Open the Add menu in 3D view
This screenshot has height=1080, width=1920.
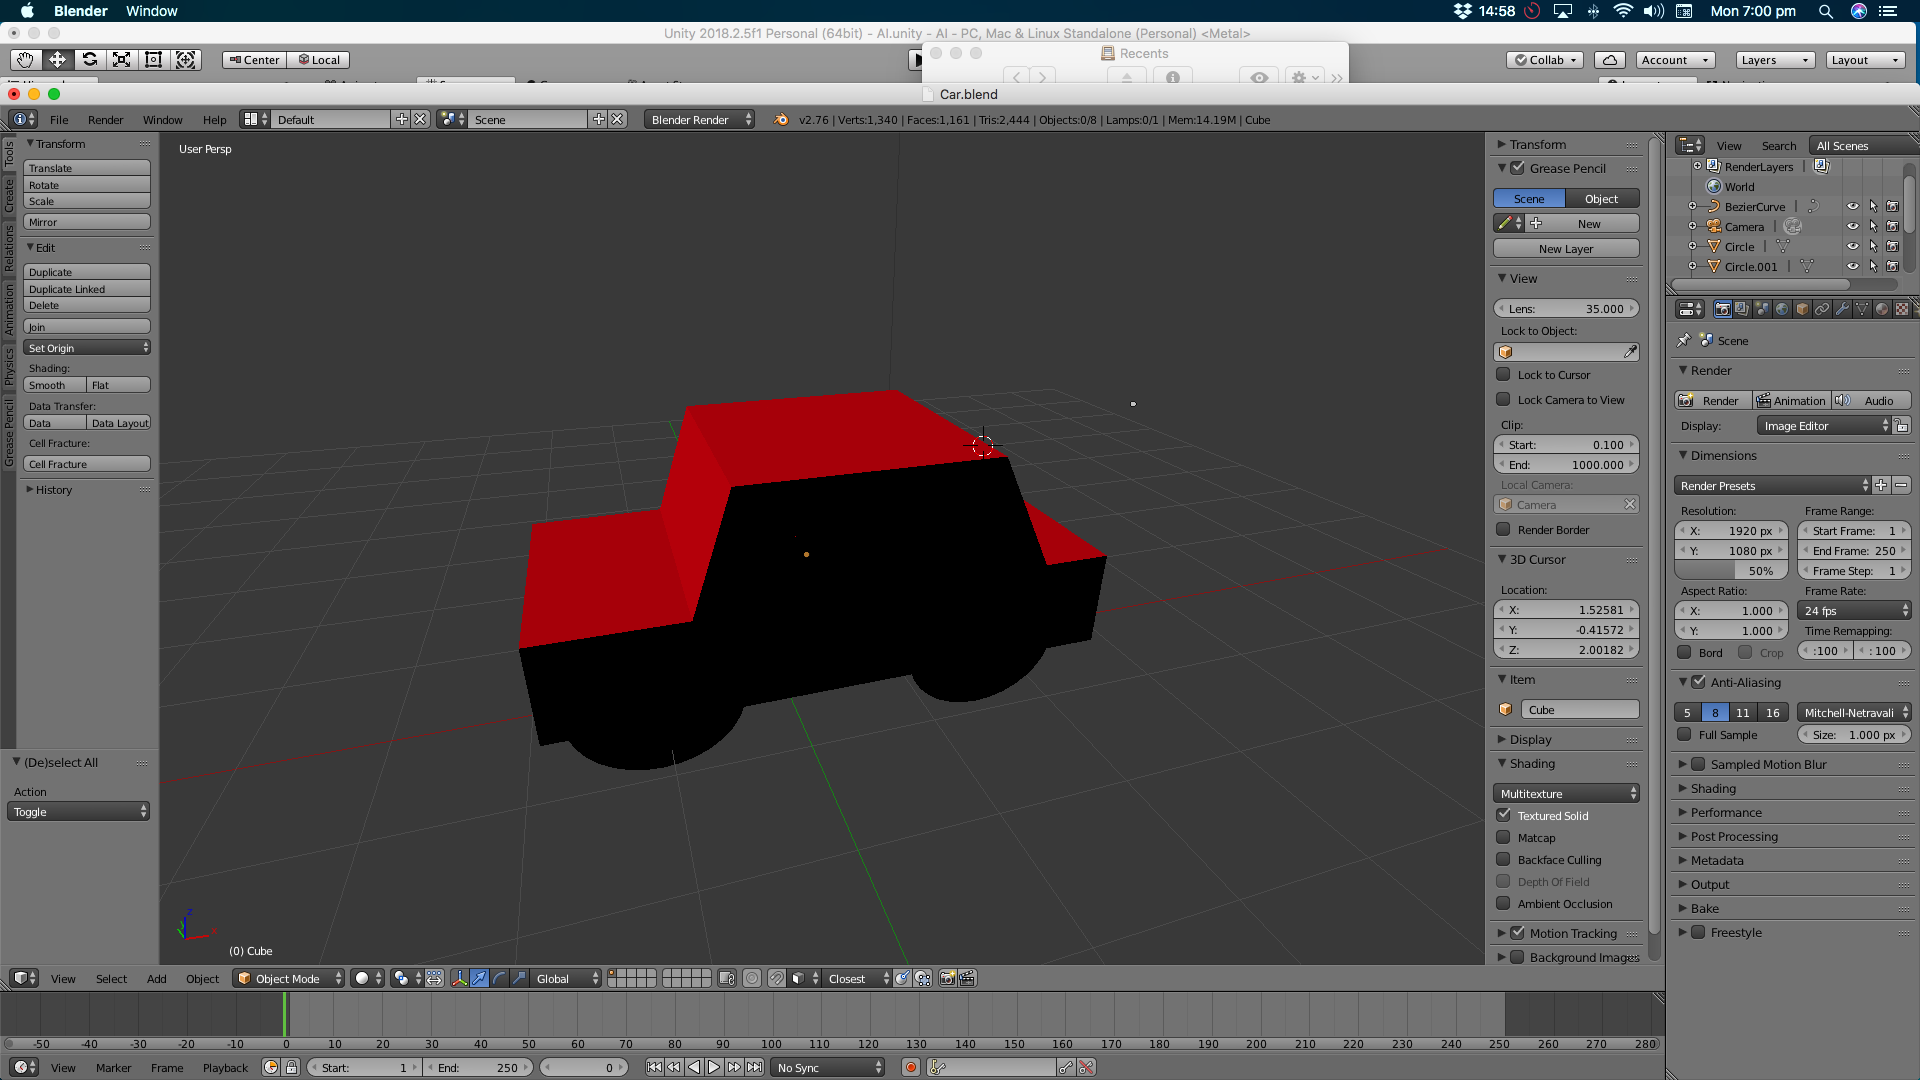(156, 979)
